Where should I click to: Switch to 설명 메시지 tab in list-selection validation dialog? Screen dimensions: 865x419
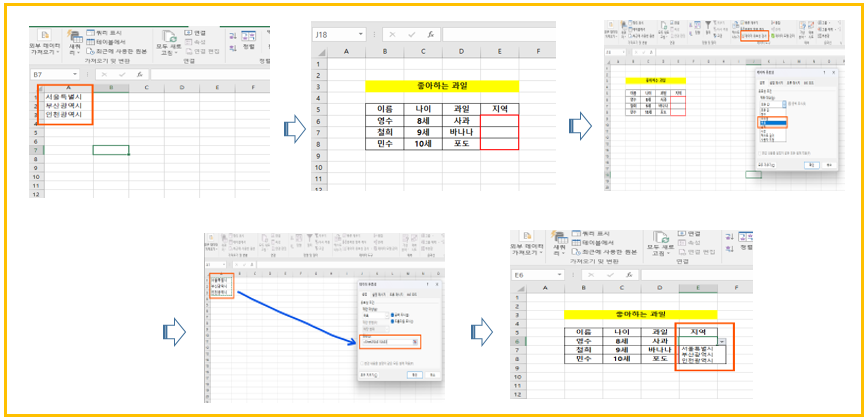[776, 83]
